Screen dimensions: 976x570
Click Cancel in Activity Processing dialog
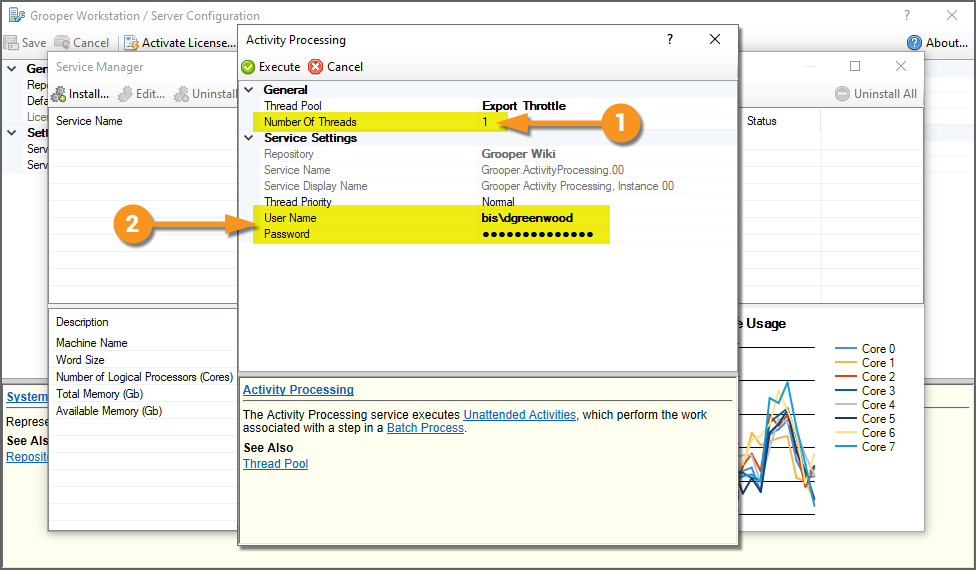point(336,67)
